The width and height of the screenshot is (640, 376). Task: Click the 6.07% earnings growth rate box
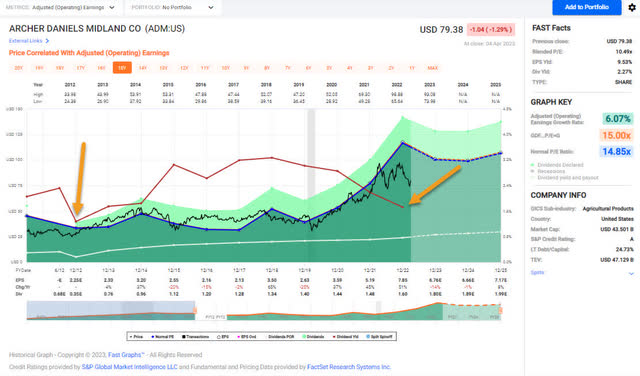(x=618, y=119)
